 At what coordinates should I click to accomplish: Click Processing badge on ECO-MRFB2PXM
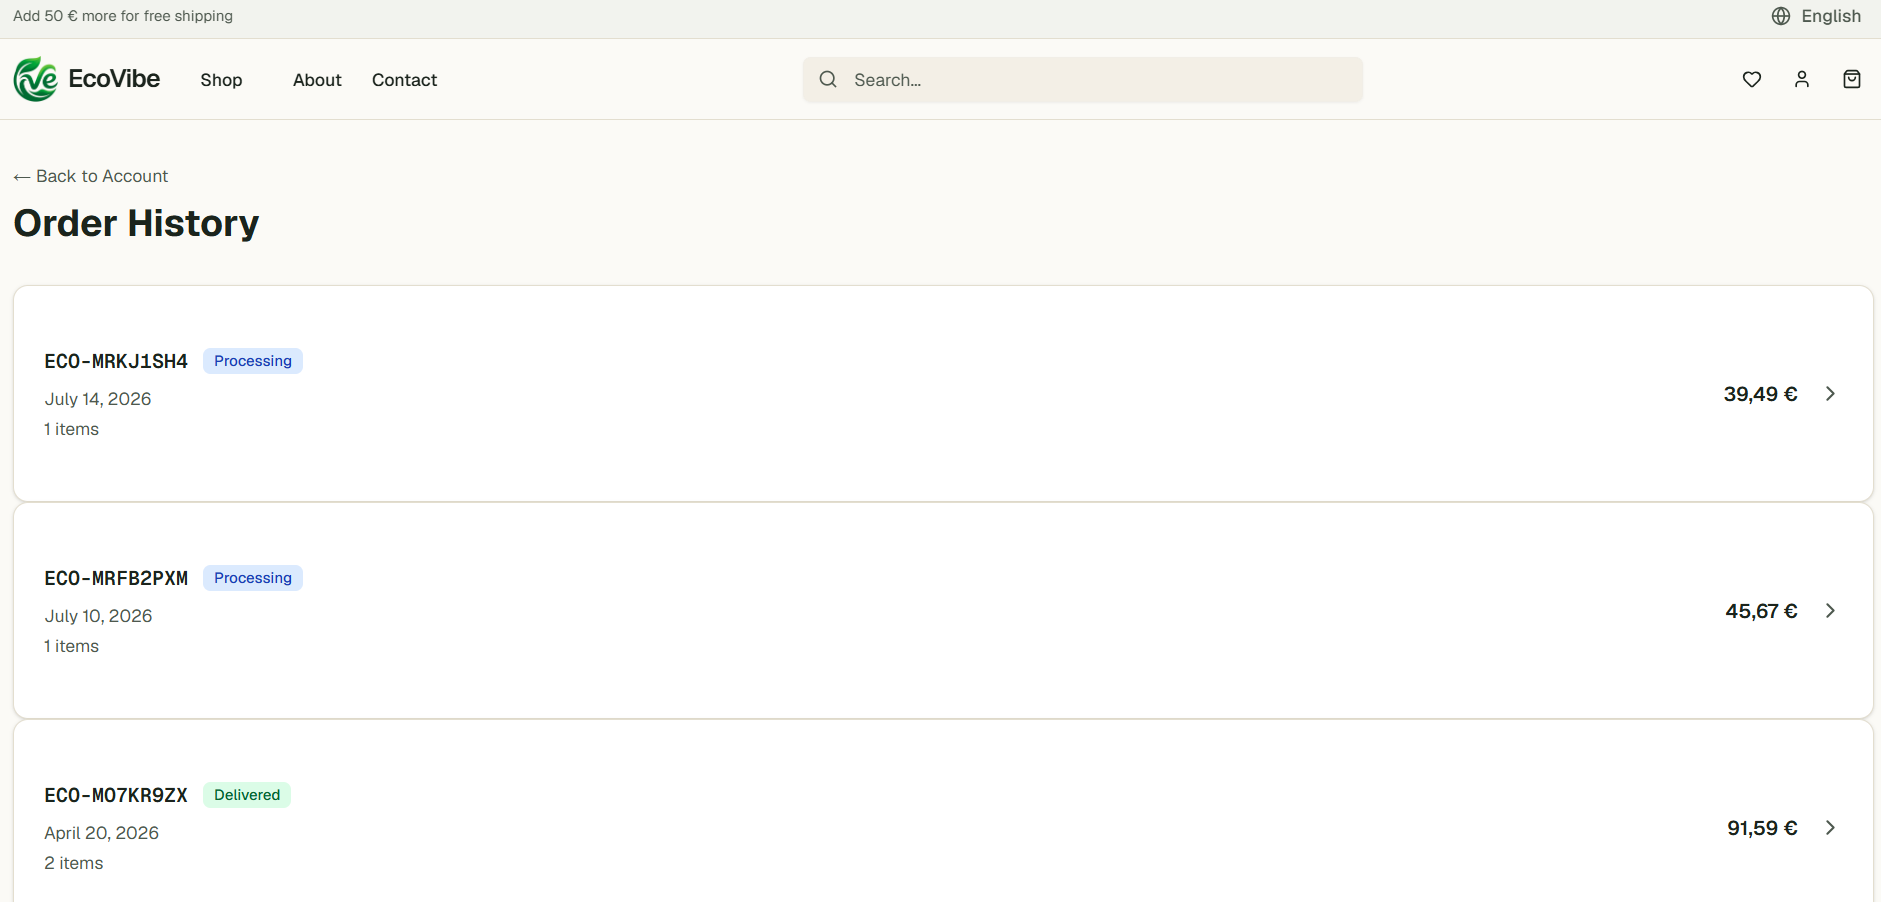[253, 578]
